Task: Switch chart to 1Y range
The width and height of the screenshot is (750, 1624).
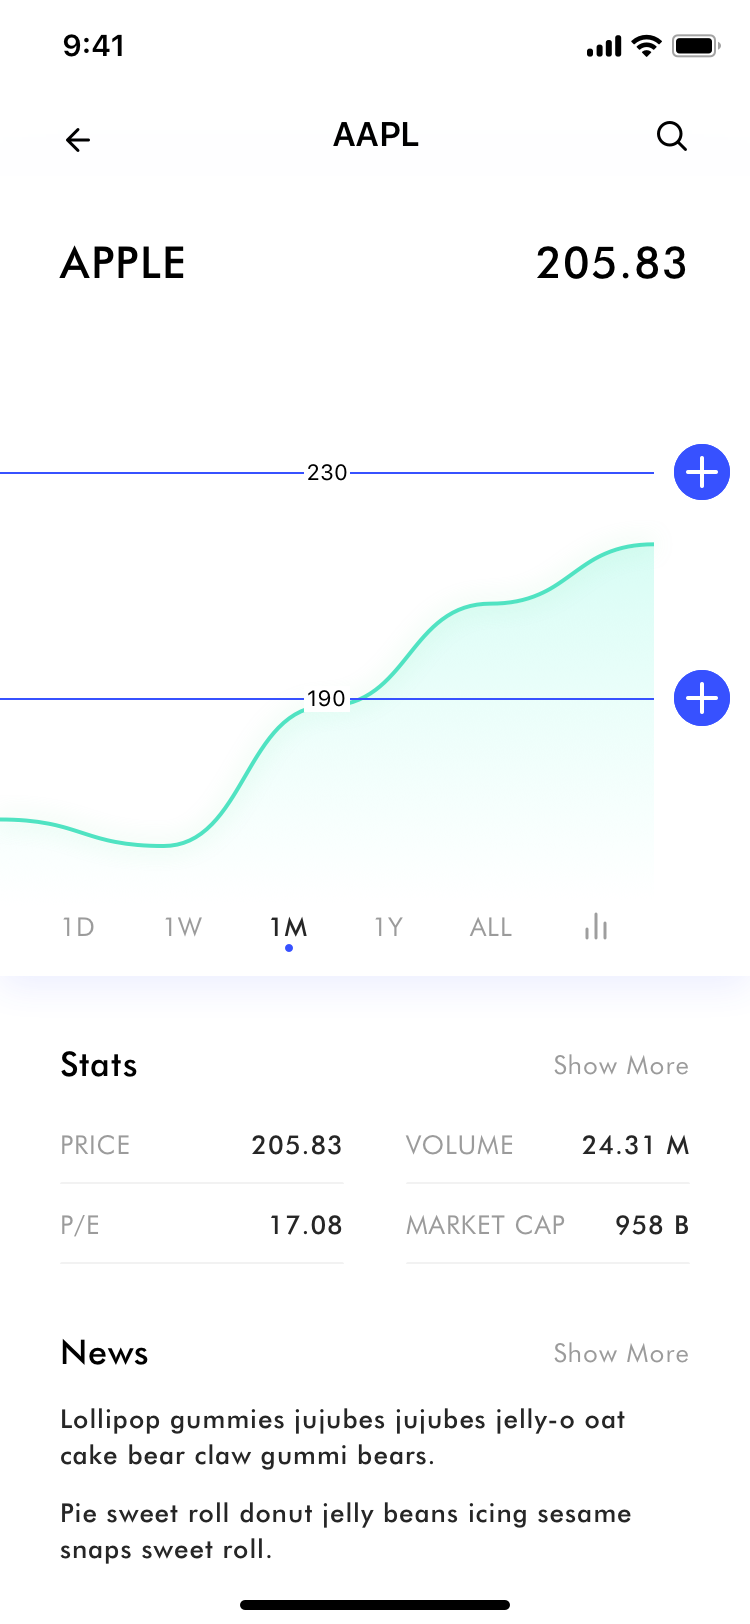Action: 388,927
